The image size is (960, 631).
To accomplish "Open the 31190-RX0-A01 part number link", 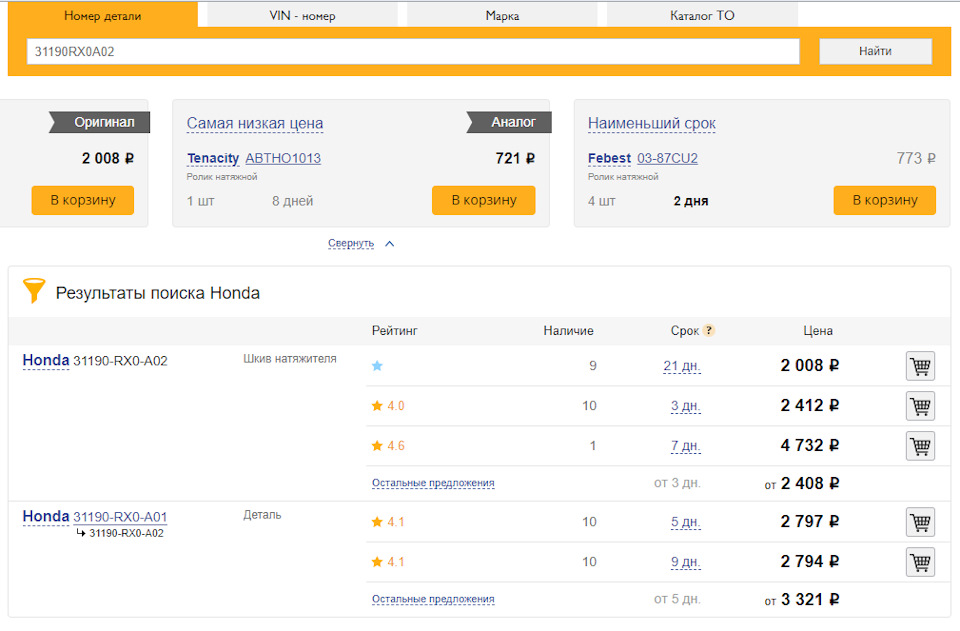I will click(x=120, y=517).
